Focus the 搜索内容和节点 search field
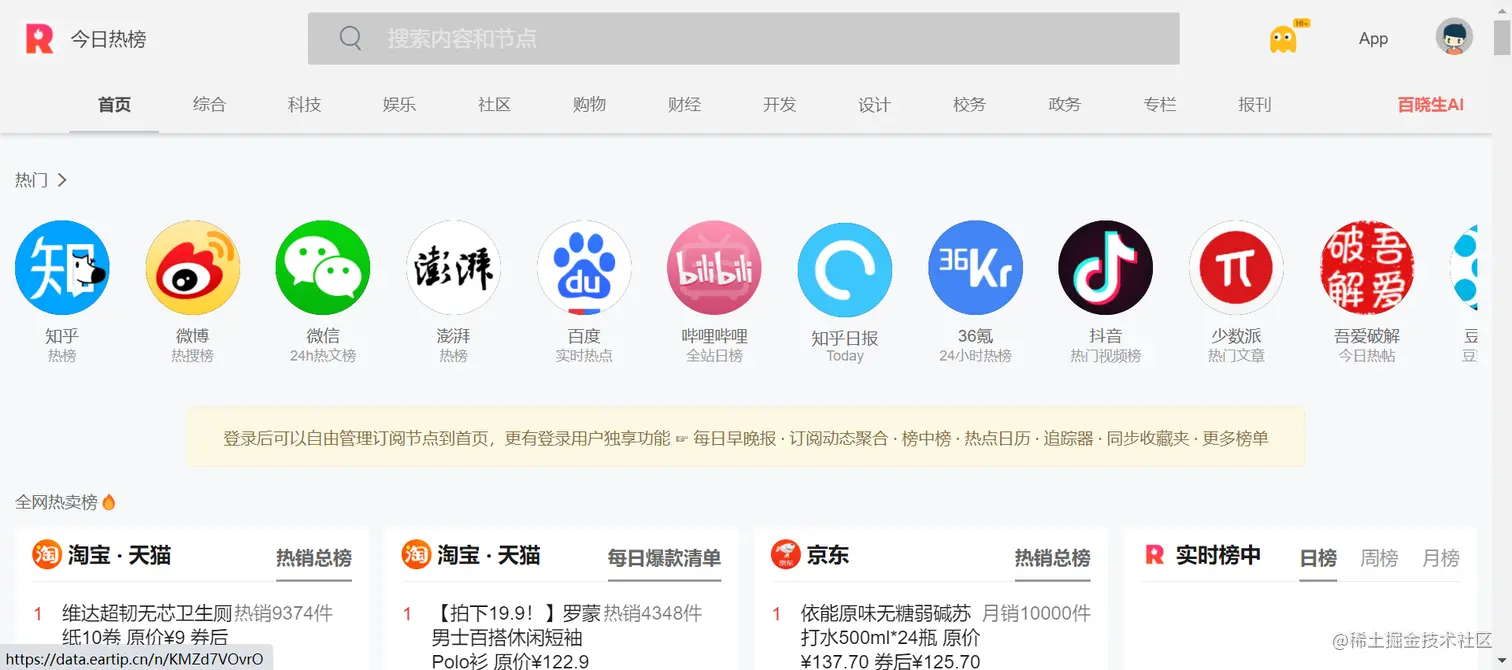This screenshot has width=1512, height=670. coord(743,39)
